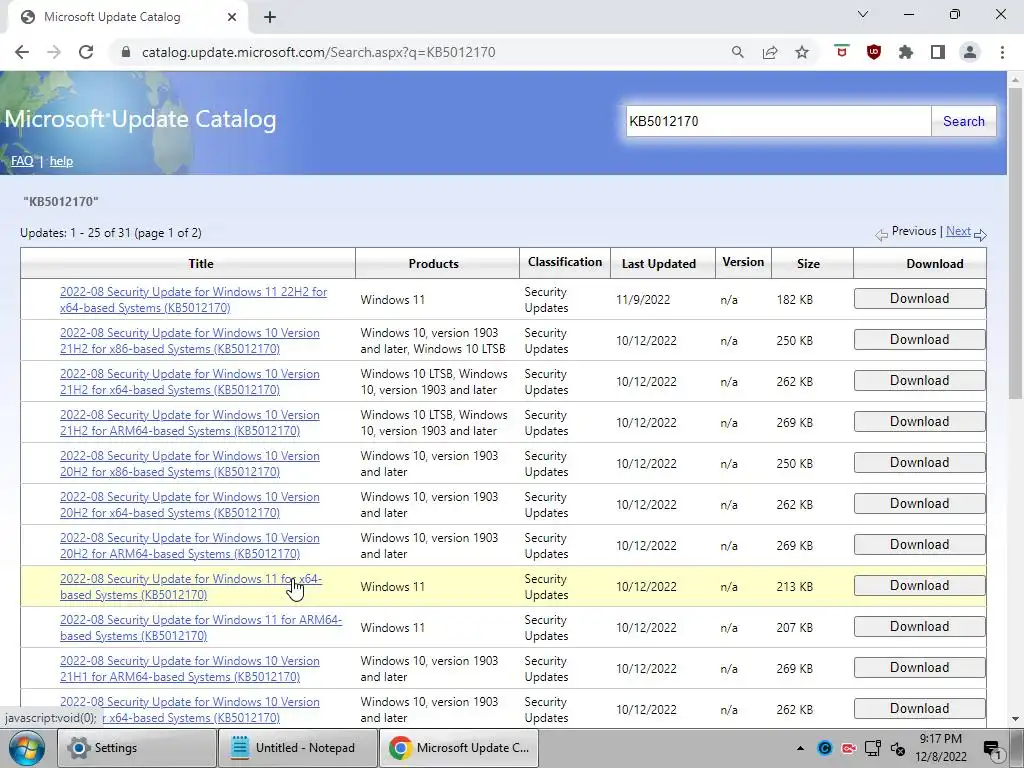Click the previous page arrow icon
1024x768 pixels.
882,234
